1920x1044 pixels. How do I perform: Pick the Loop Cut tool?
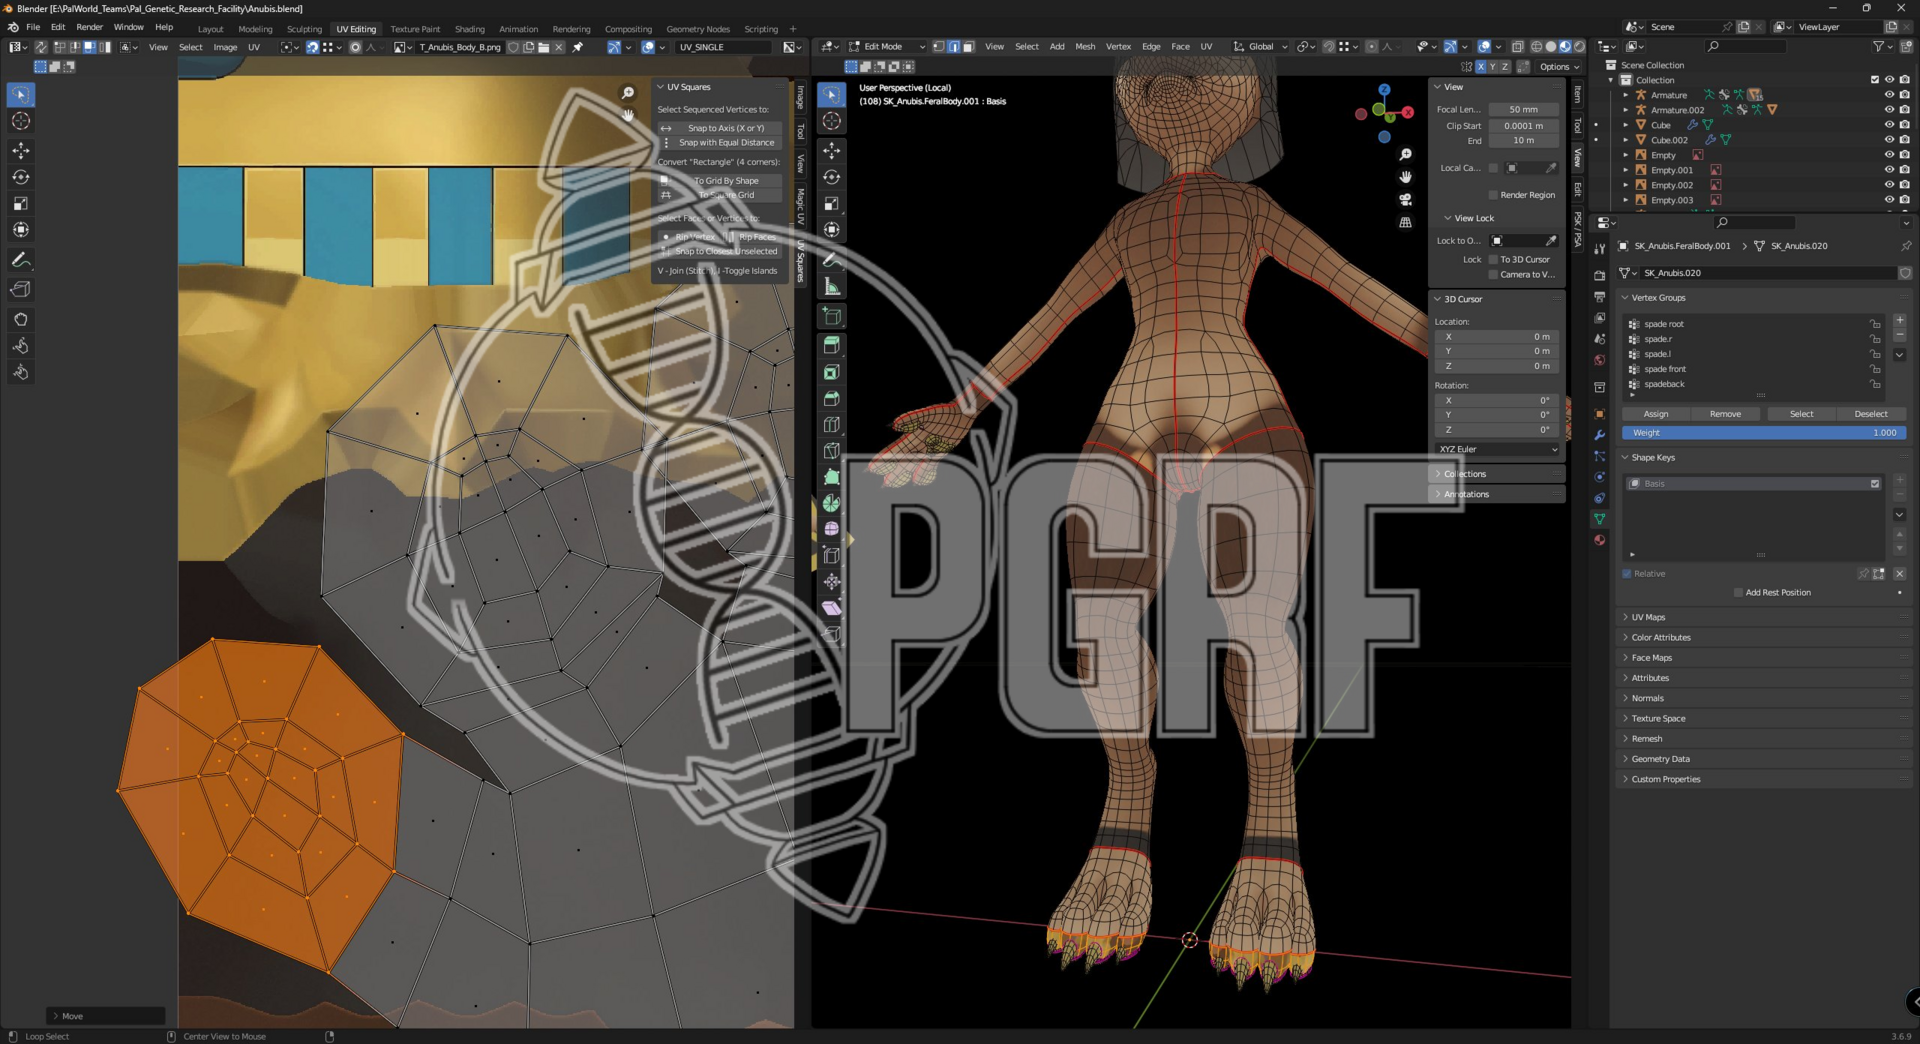point(831,425)
